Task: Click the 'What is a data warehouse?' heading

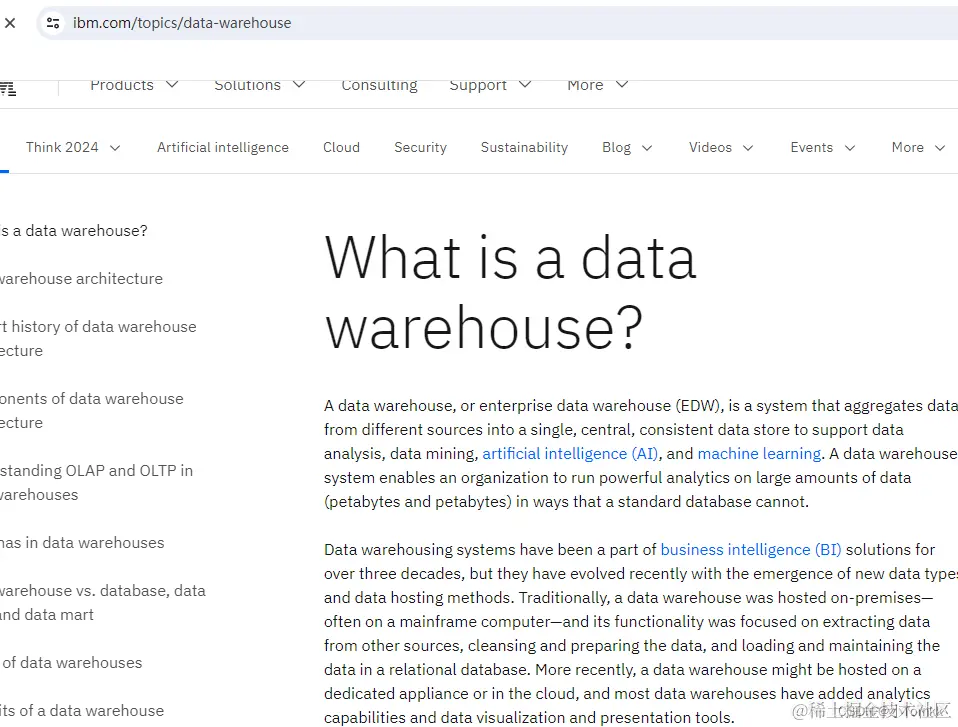Action: pyautogui.click(x=510, y=293)
